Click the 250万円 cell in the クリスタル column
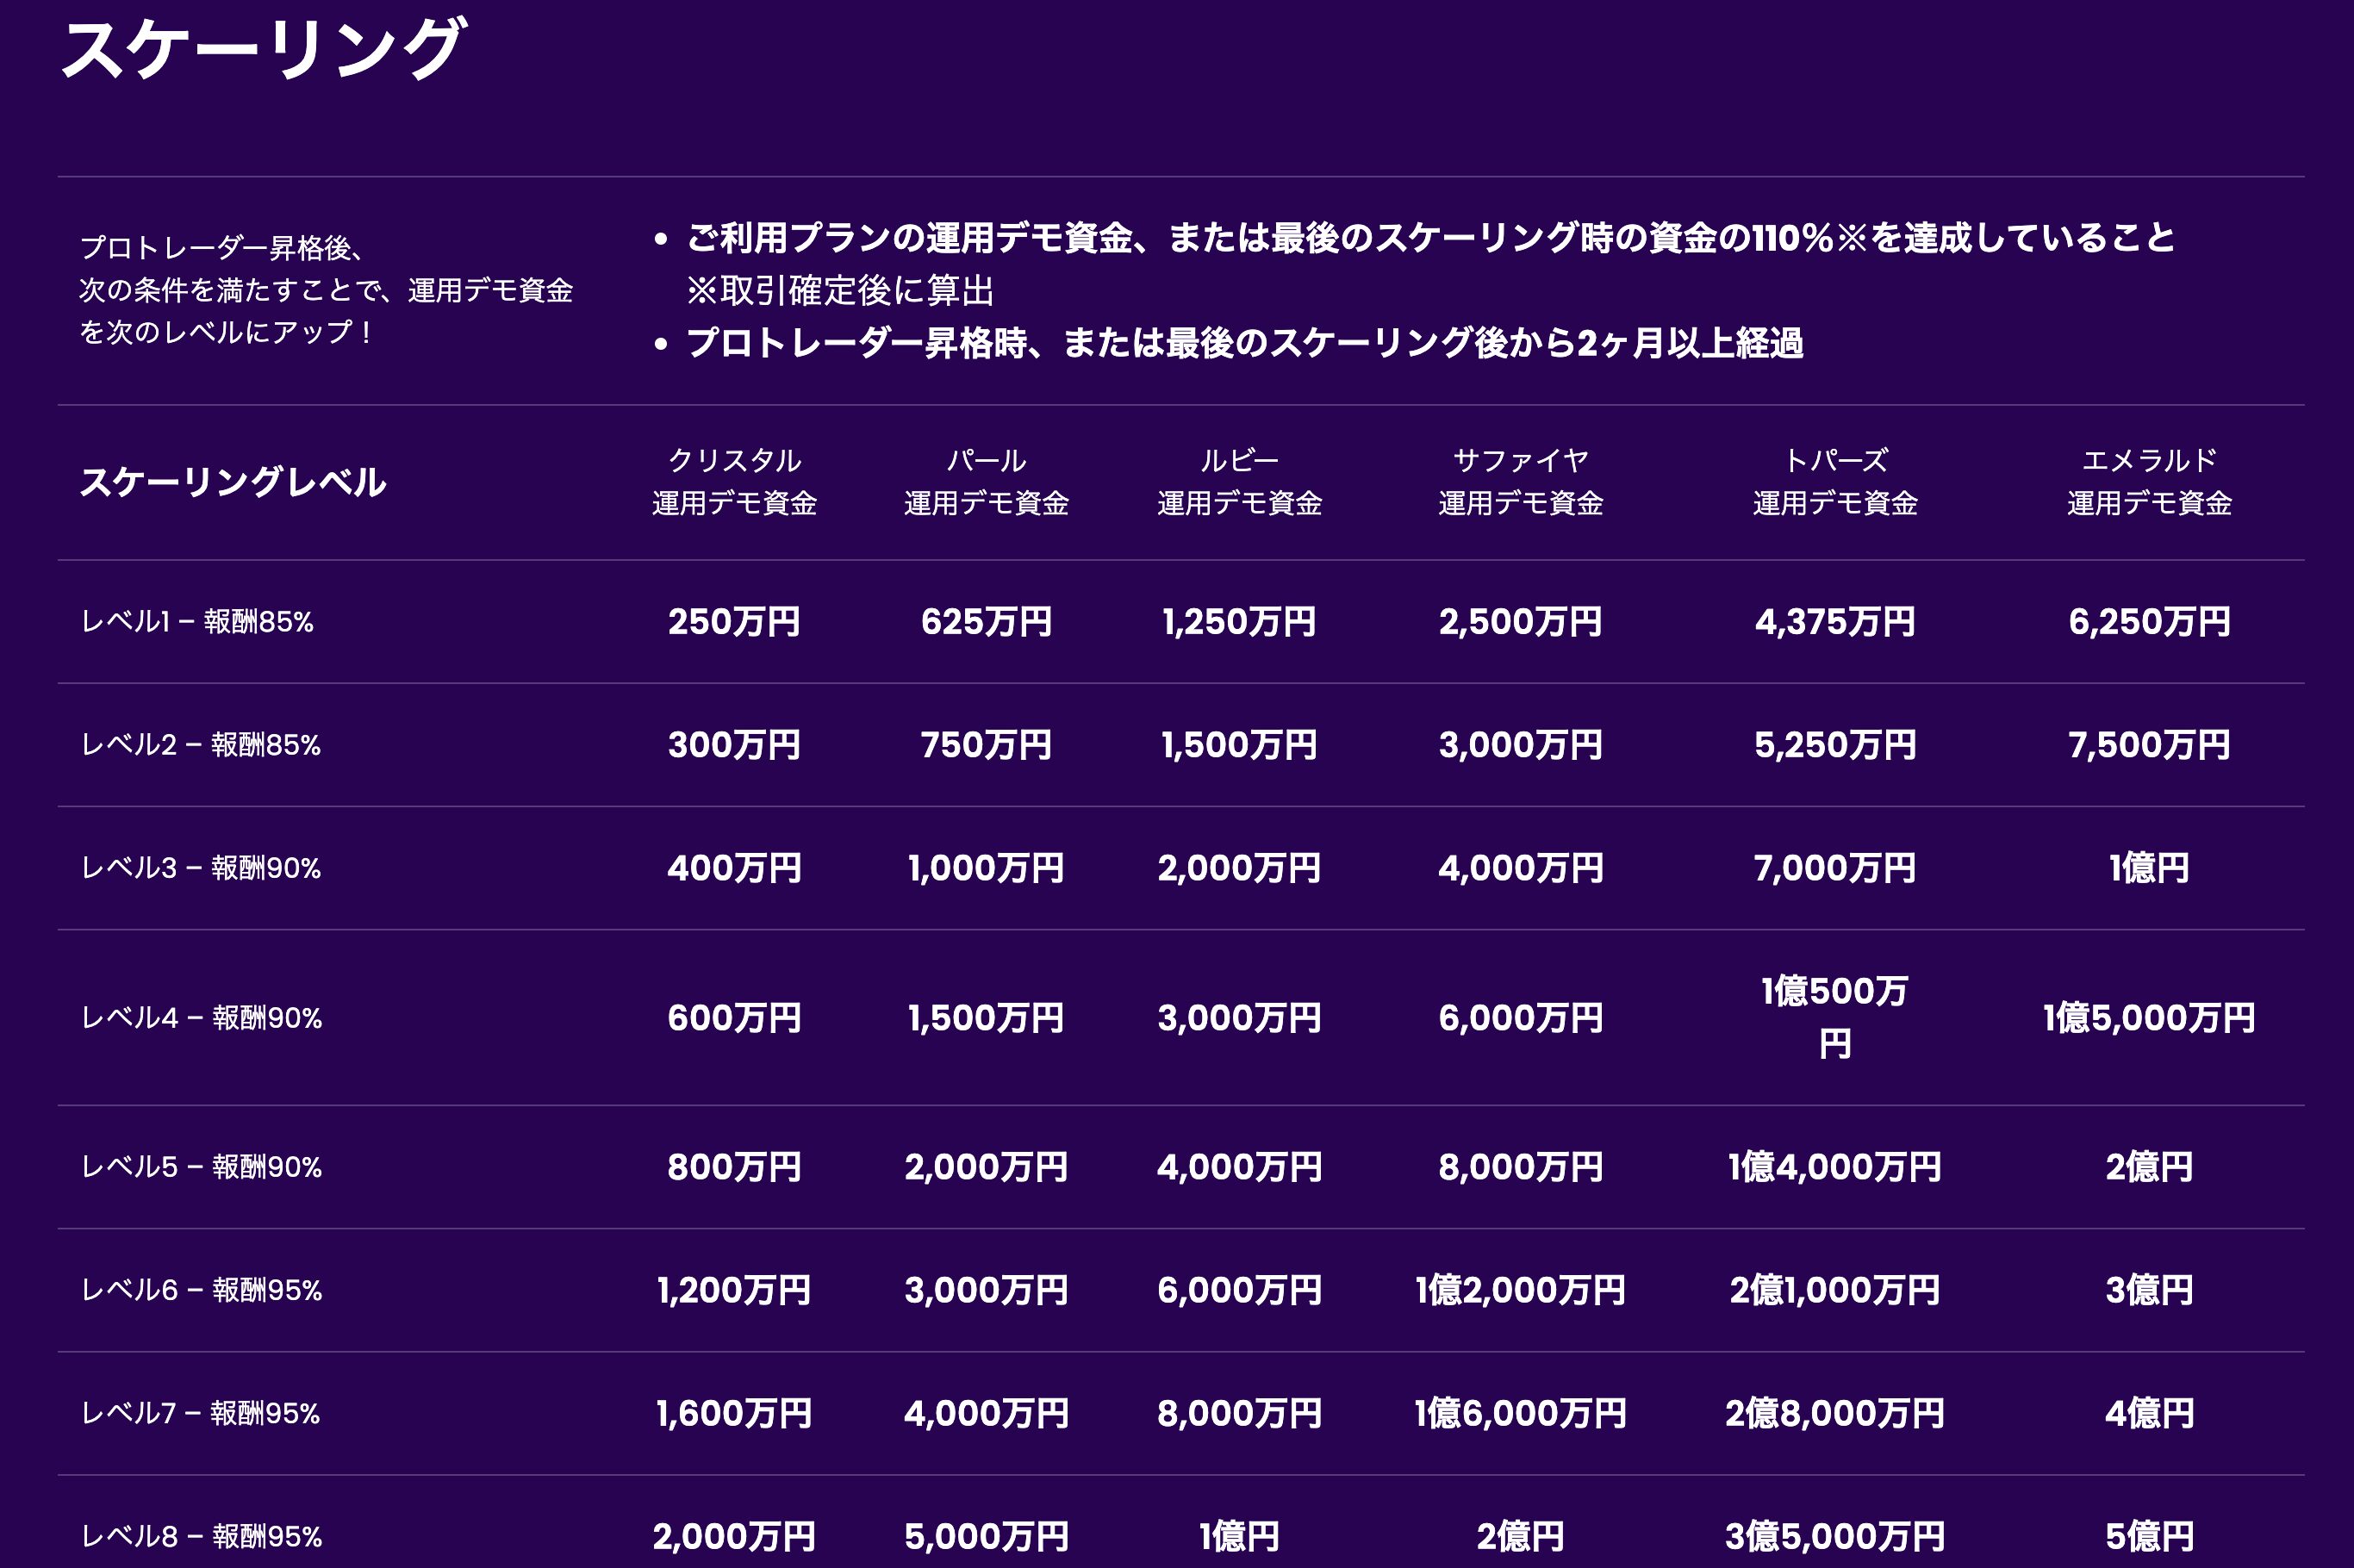This screenshot has height=1568, width=2354. click(x=734, y=622)
